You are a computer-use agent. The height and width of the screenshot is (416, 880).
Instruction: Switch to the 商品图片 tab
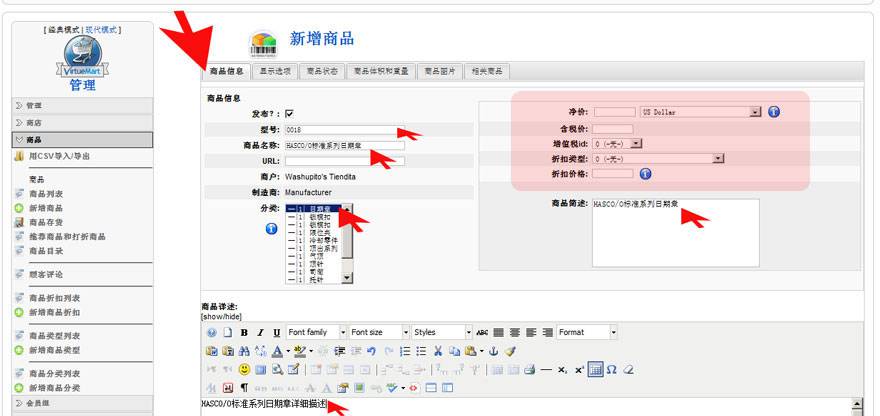(439, 72)
